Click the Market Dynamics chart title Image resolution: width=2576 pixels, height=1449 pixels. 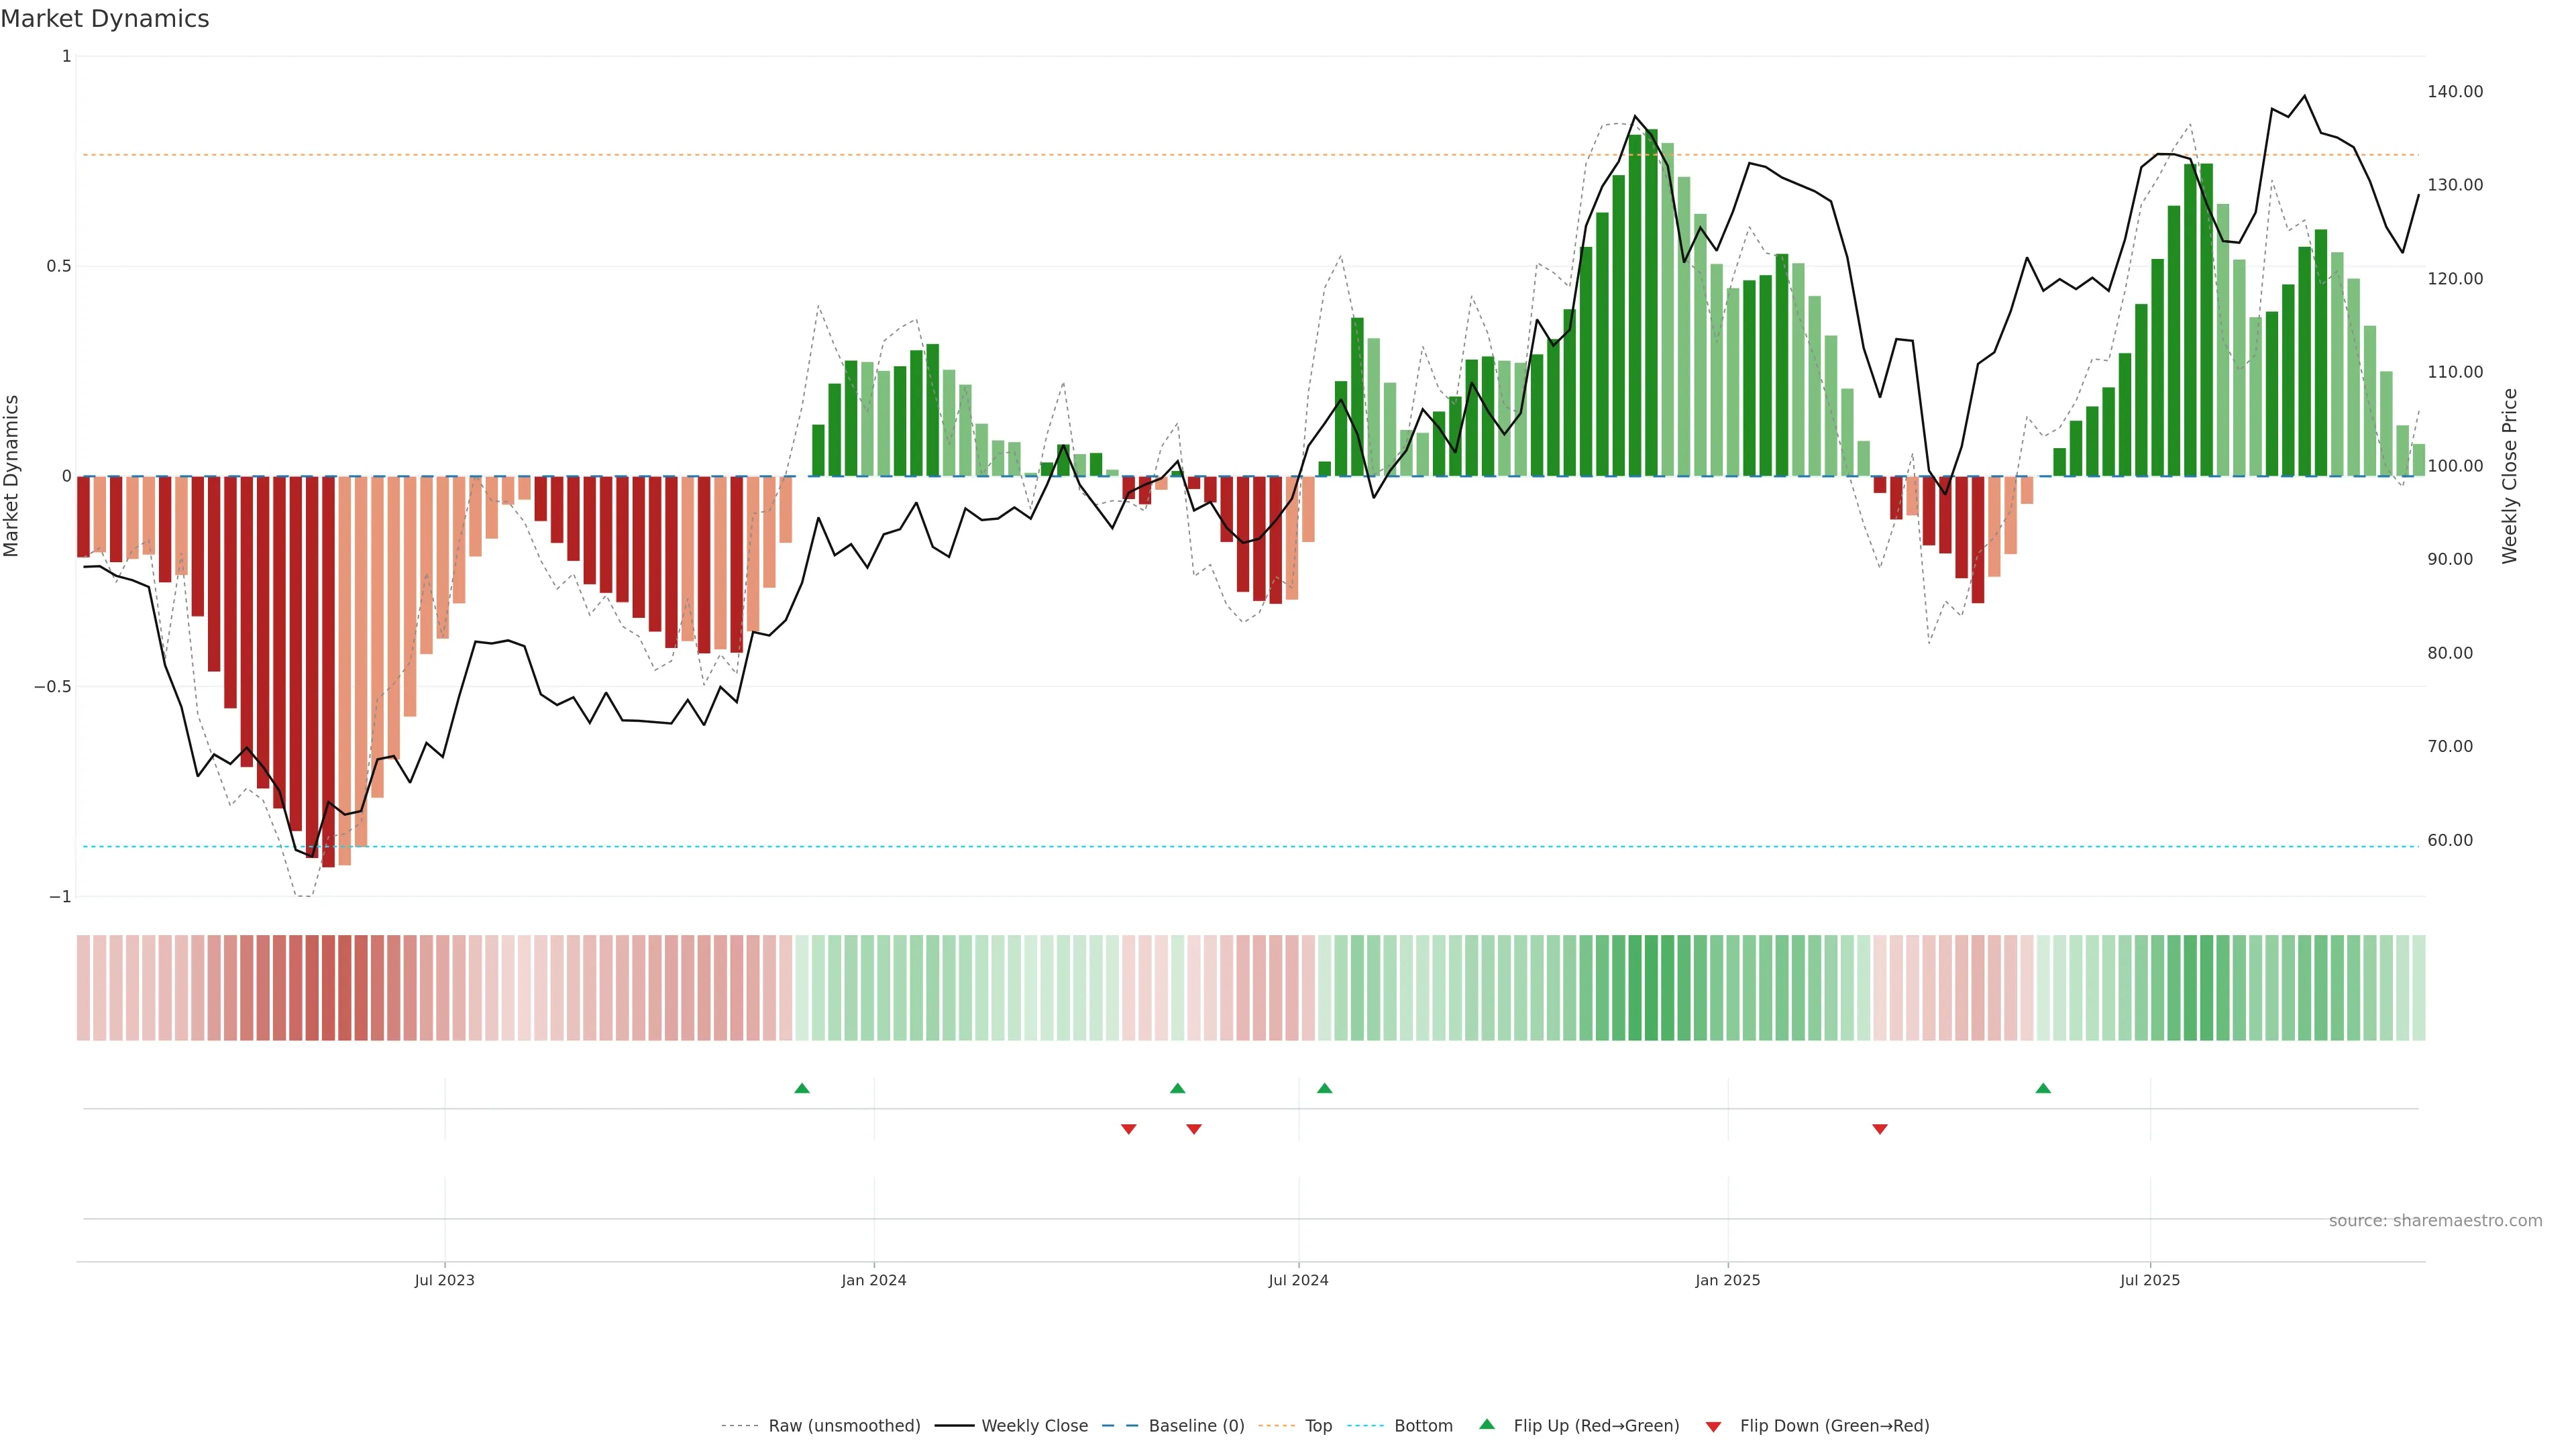(x=105, y=19)
